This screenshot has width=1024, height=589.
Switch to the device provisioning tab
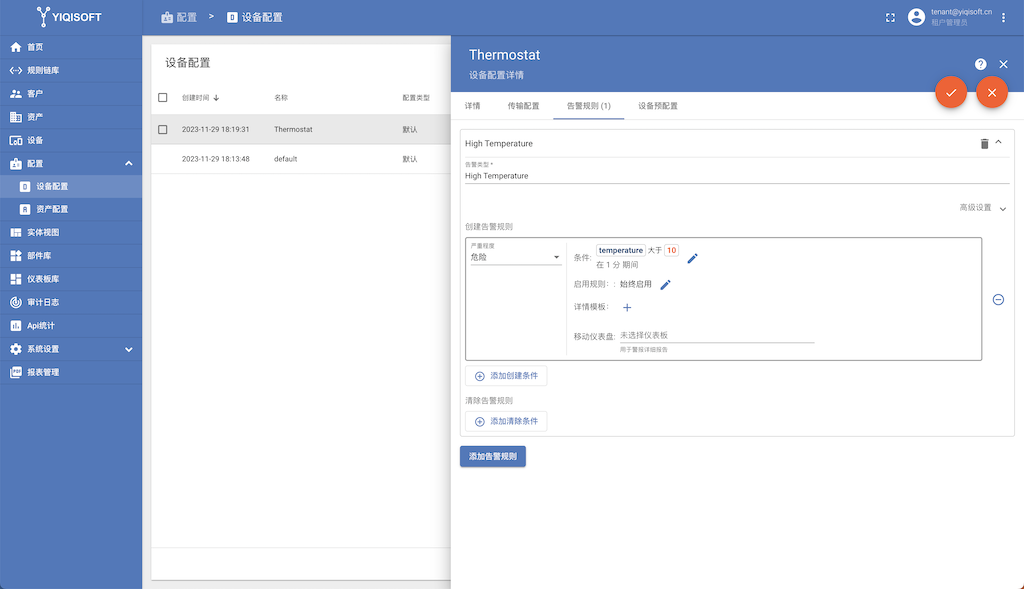pyautogui.click(x=657, y=106)
